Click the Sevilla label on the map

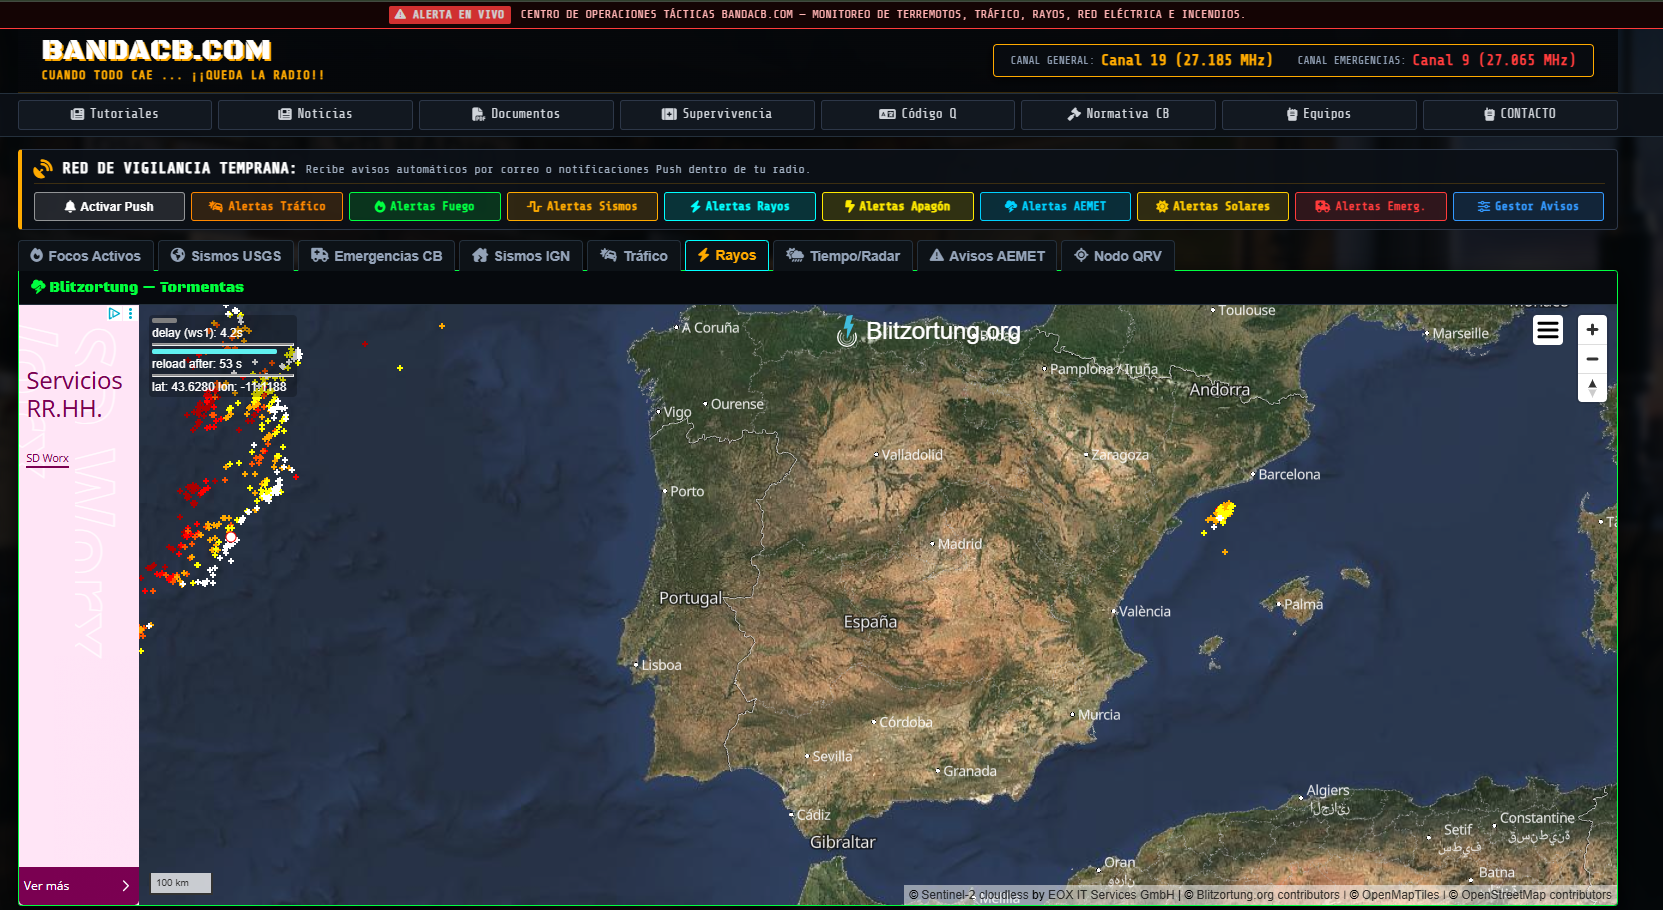[832, 757]
